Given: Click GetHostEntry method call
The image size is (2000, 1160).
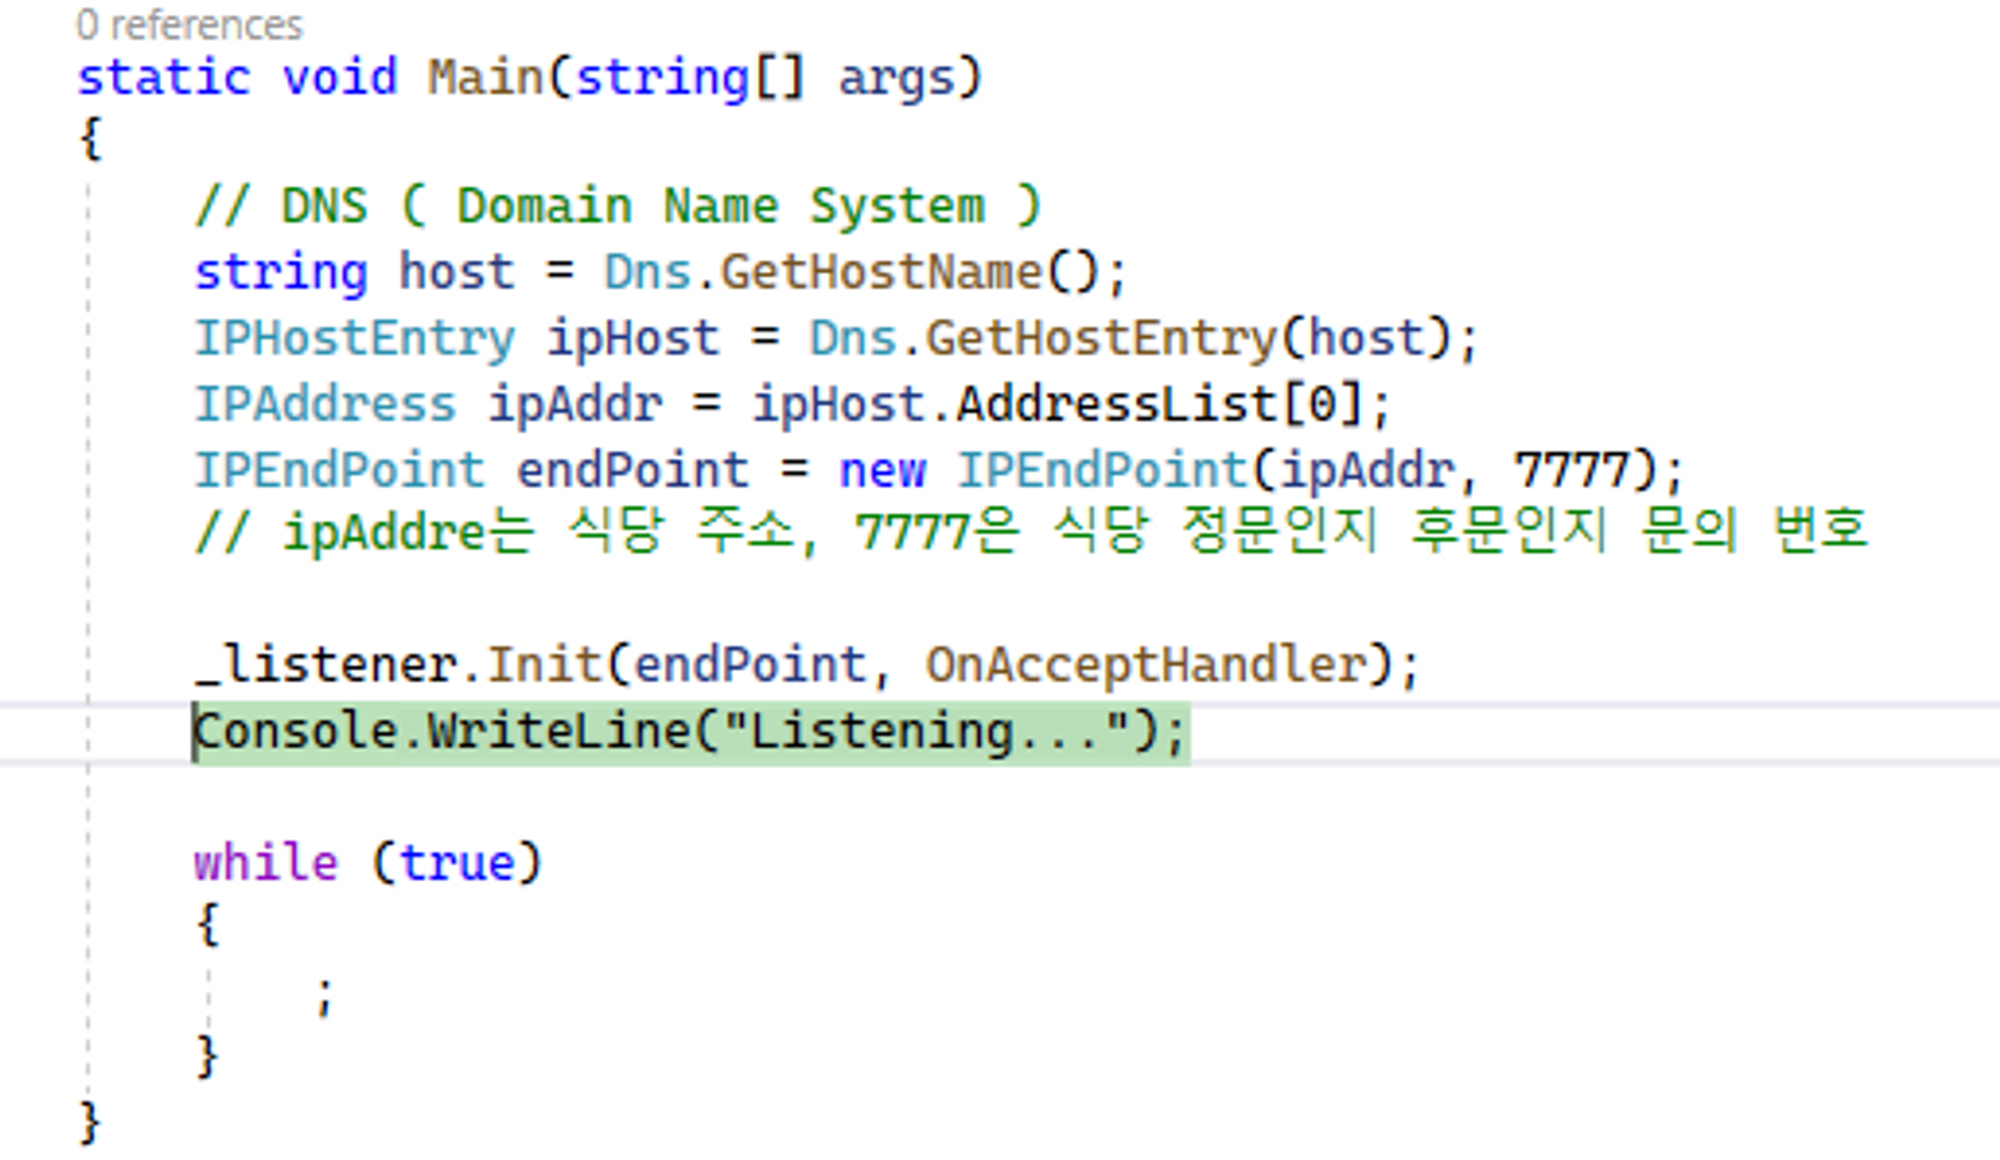Looking at the screenshot, I should point(1101,338).
